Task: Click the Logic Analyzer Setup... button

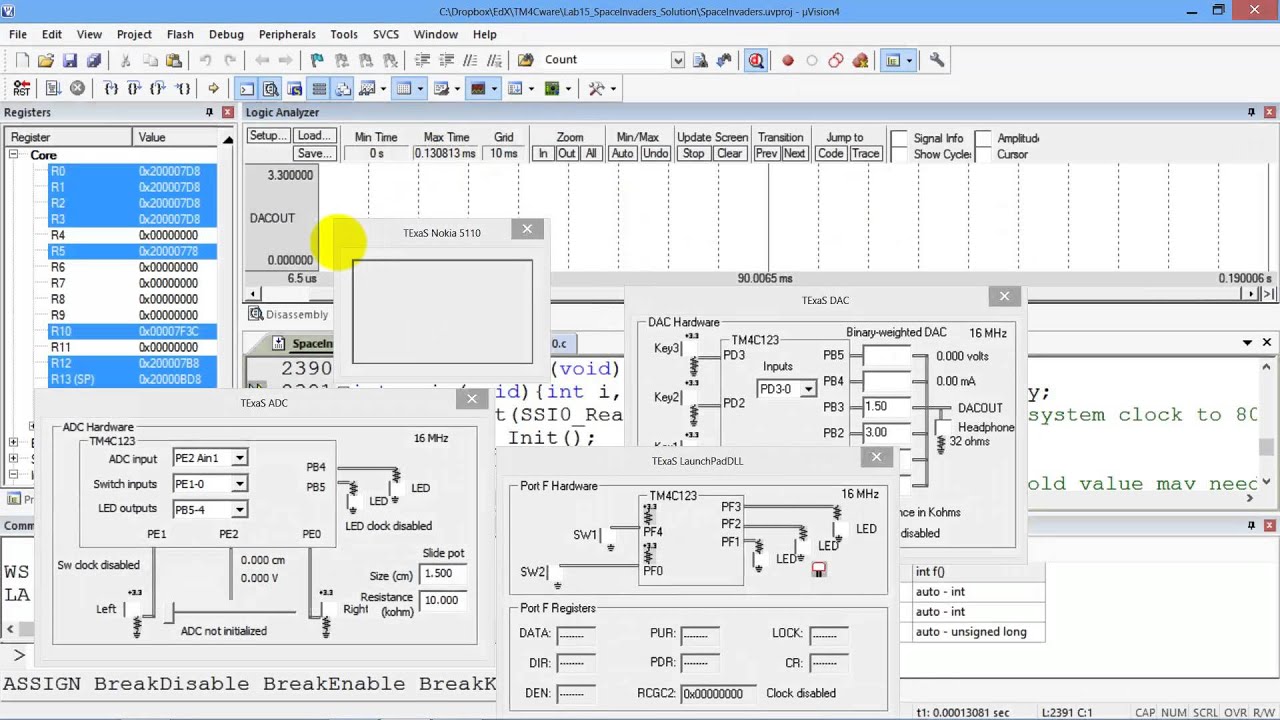Action: pos(268,136)
